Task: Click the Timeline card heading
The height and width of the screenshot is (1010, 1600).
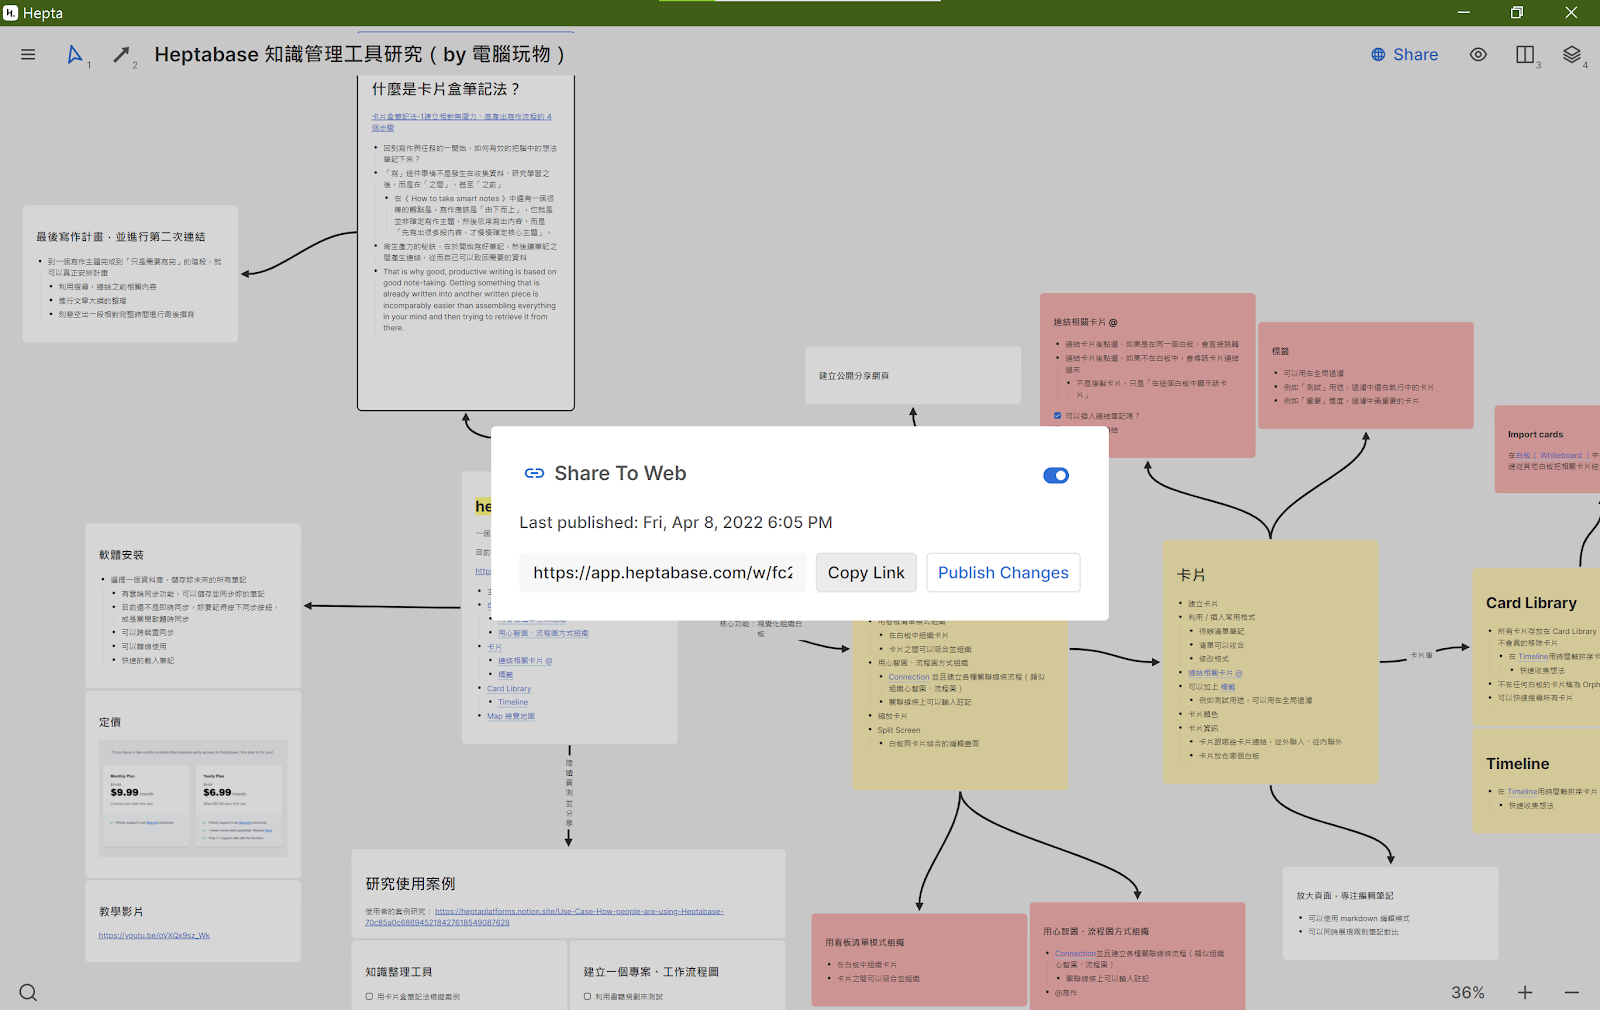Action: point(1517,764)
